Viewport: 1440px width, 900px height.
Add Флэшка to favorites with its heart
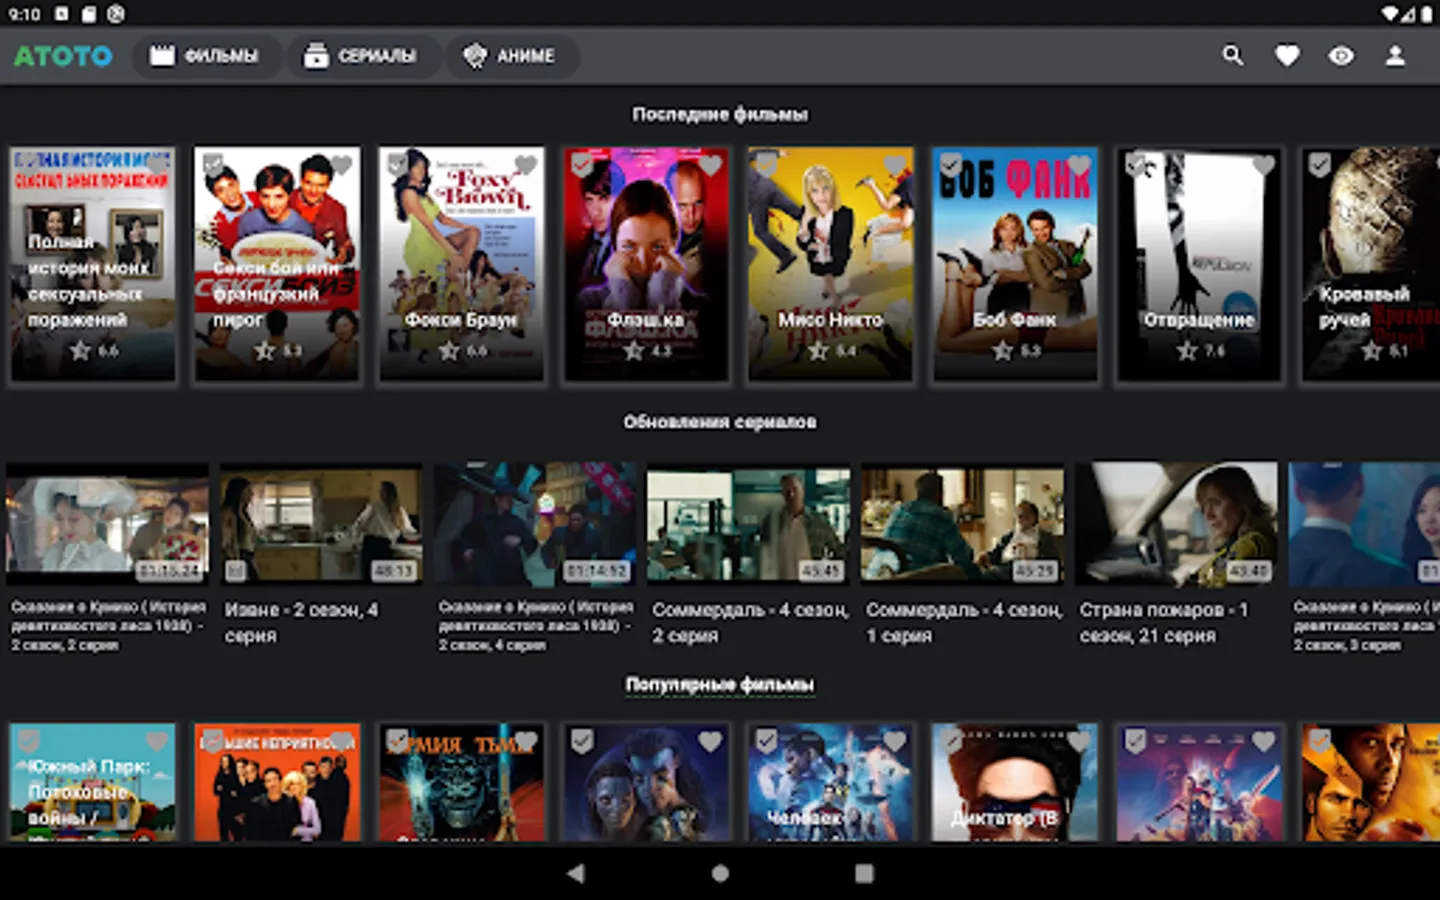tap(710, 165)
